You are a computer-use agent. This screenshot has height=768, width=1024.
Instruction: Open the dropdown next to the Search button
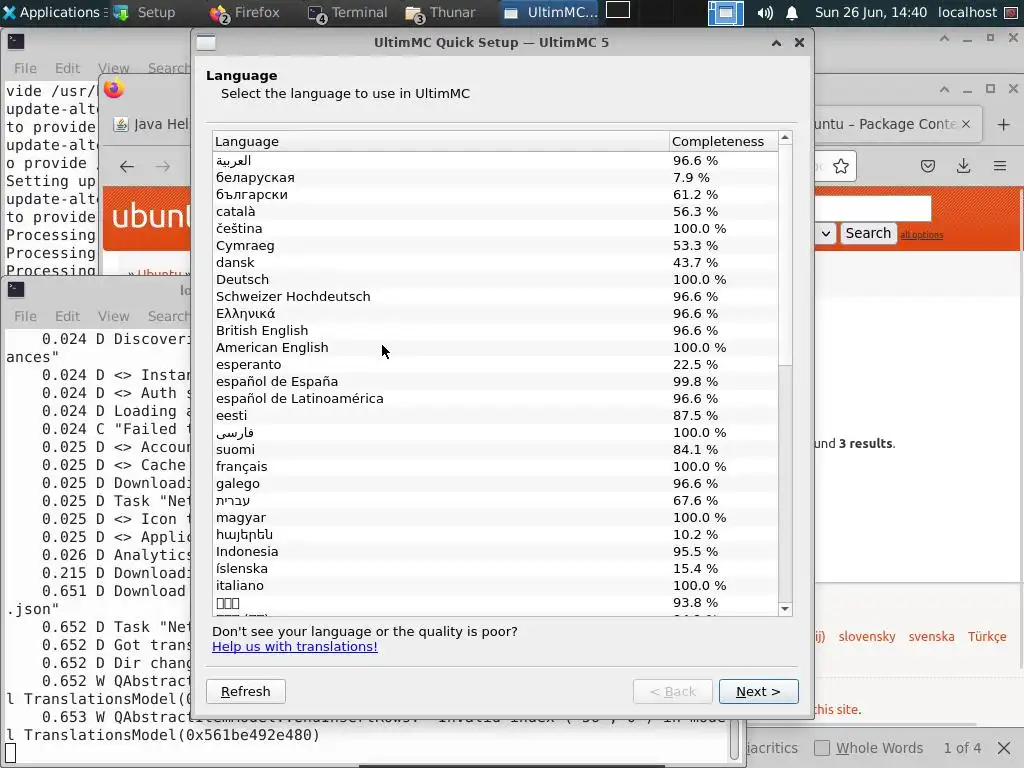826,233
